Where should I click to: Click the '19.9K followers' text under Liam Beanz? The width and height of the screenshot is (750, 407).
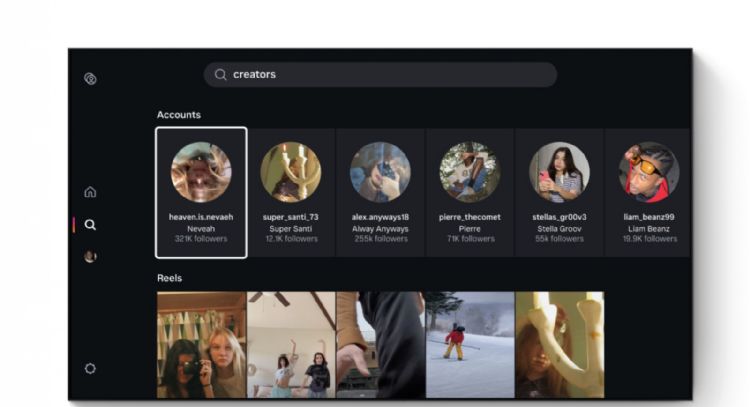coord(650,239)
